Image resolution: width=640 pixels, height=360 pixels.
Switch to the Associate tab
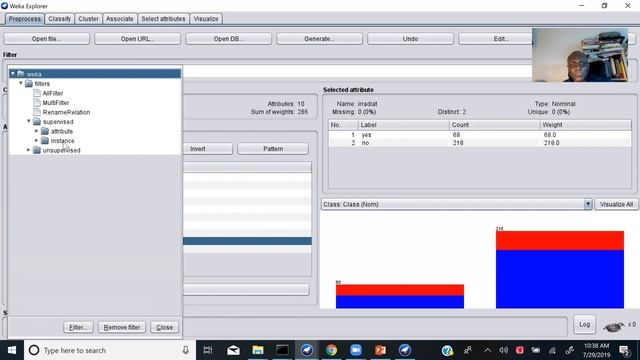(x=120, y=19)
